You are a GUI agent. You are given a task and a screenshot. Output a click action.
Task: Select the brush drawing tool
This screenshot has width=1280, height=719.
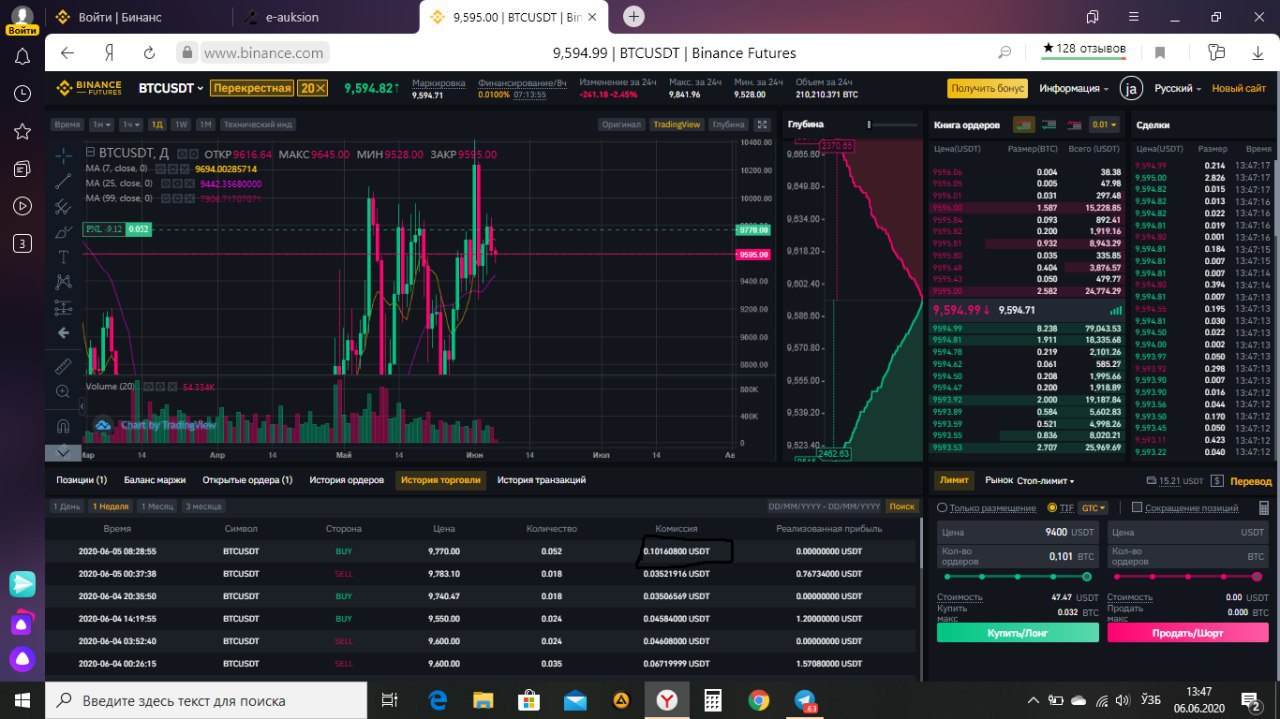click(x=63, y=232)
